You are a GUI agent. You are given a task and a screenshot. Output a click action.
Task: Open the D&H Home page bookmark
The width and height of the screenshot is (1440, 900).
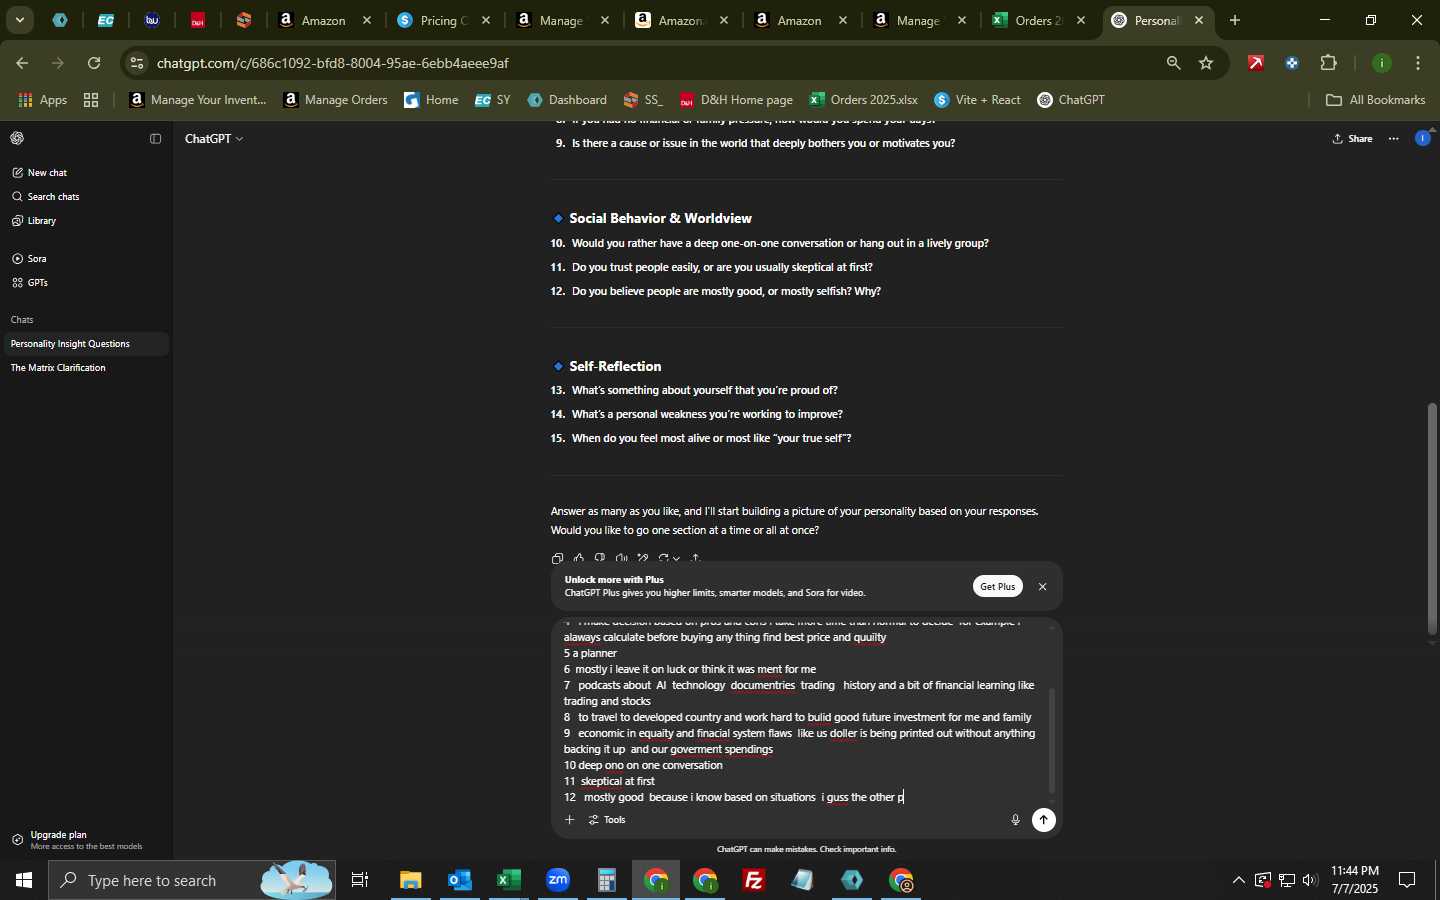[x=736, y=100]
